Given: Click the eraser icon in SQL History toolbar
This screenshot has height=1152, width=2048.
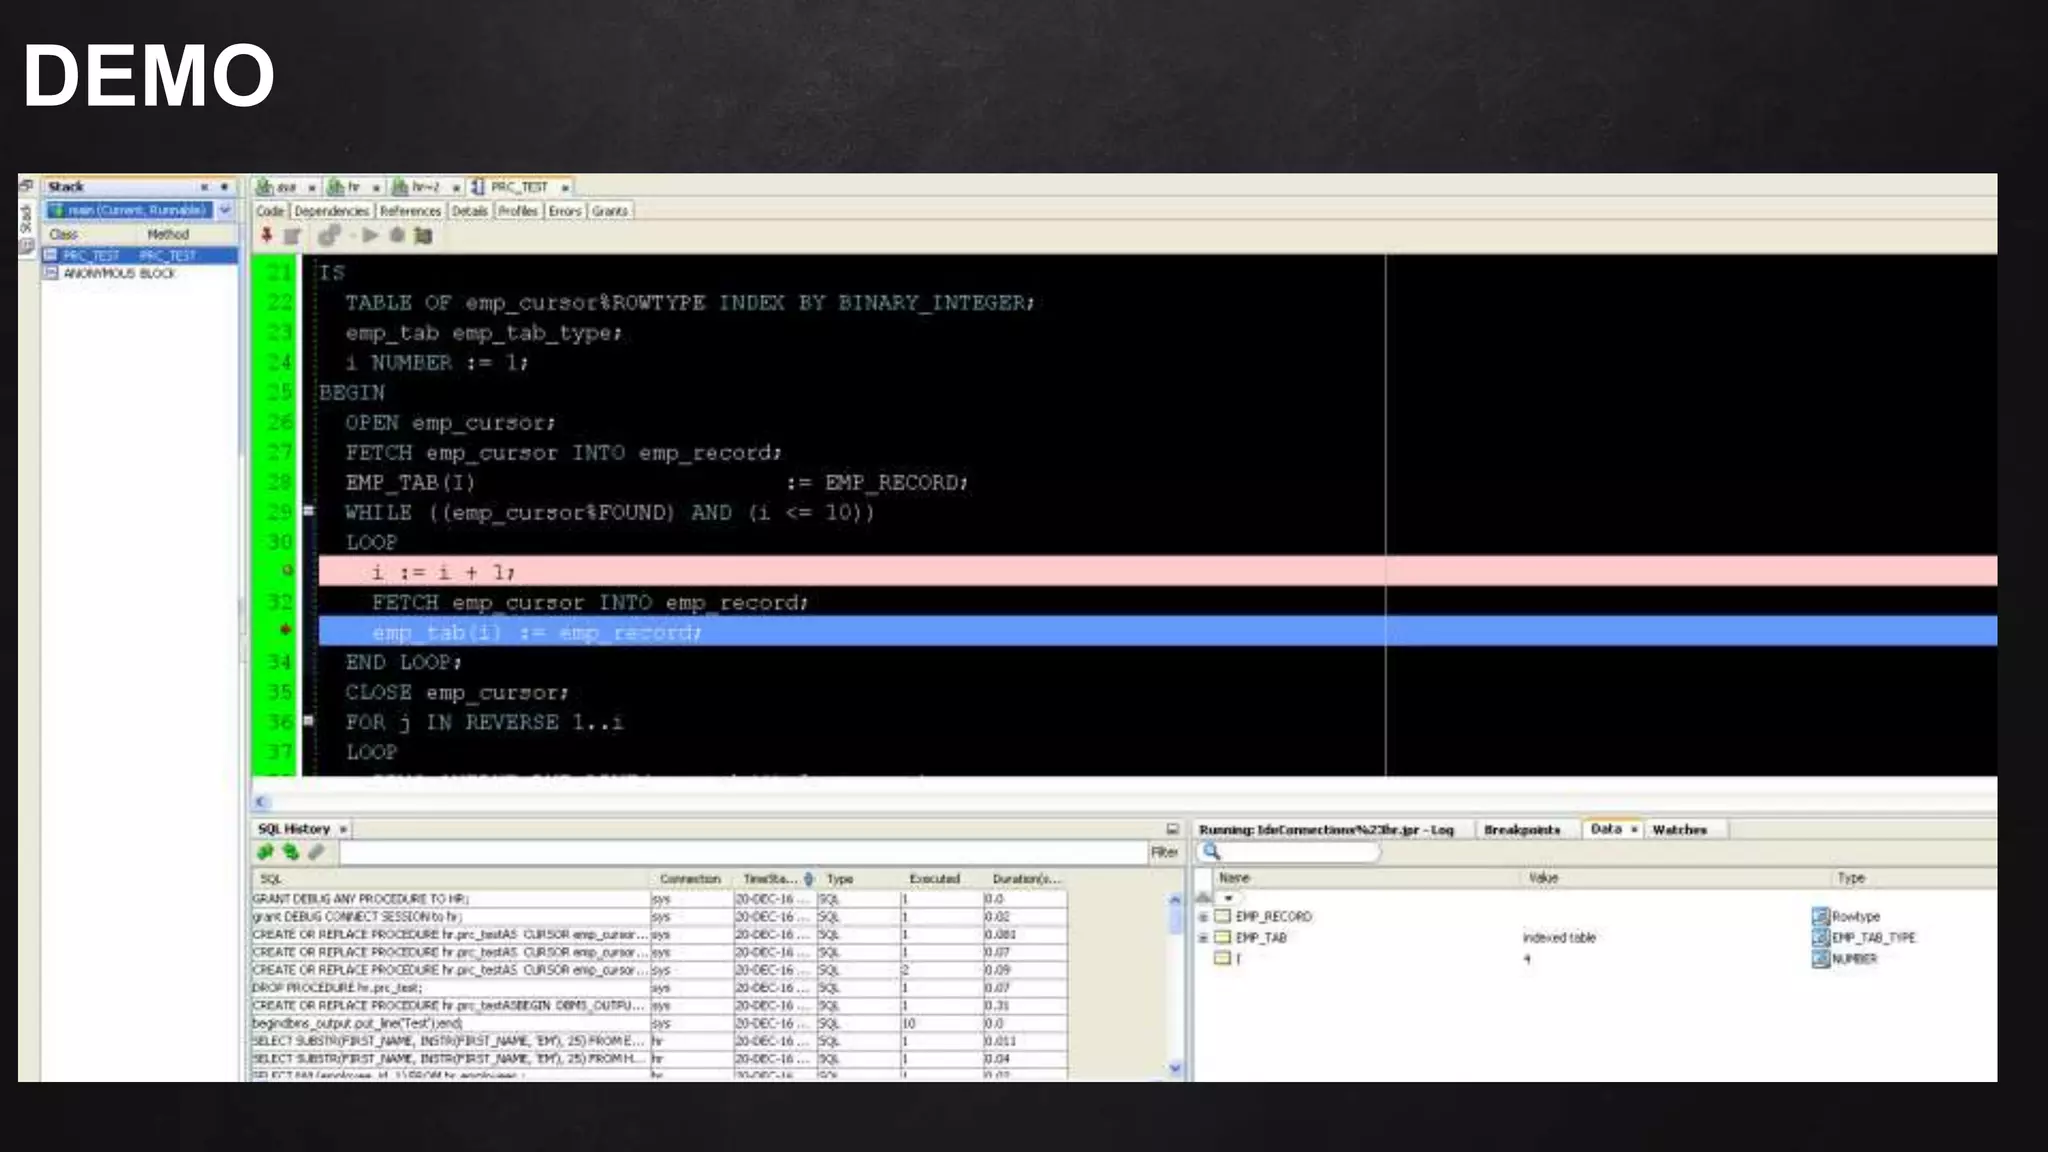Looking at the screenshot, I should click(x=316, y=852).
